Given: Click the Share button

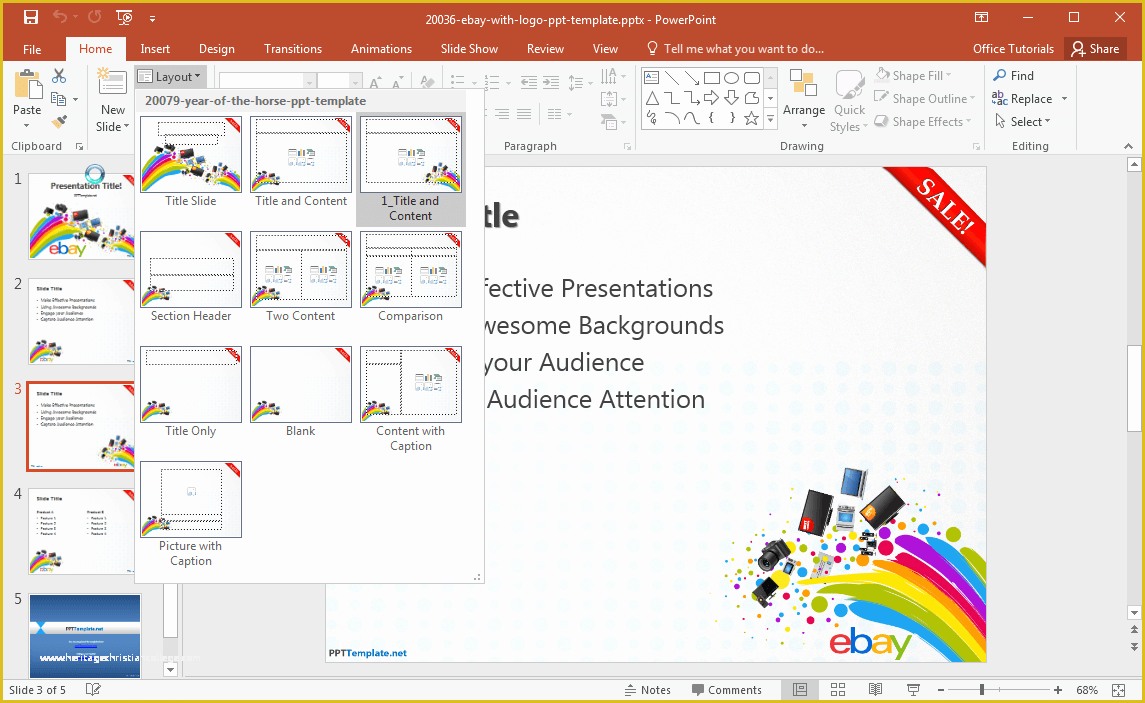Looking at the screenshot, I should coord(1095,49).
